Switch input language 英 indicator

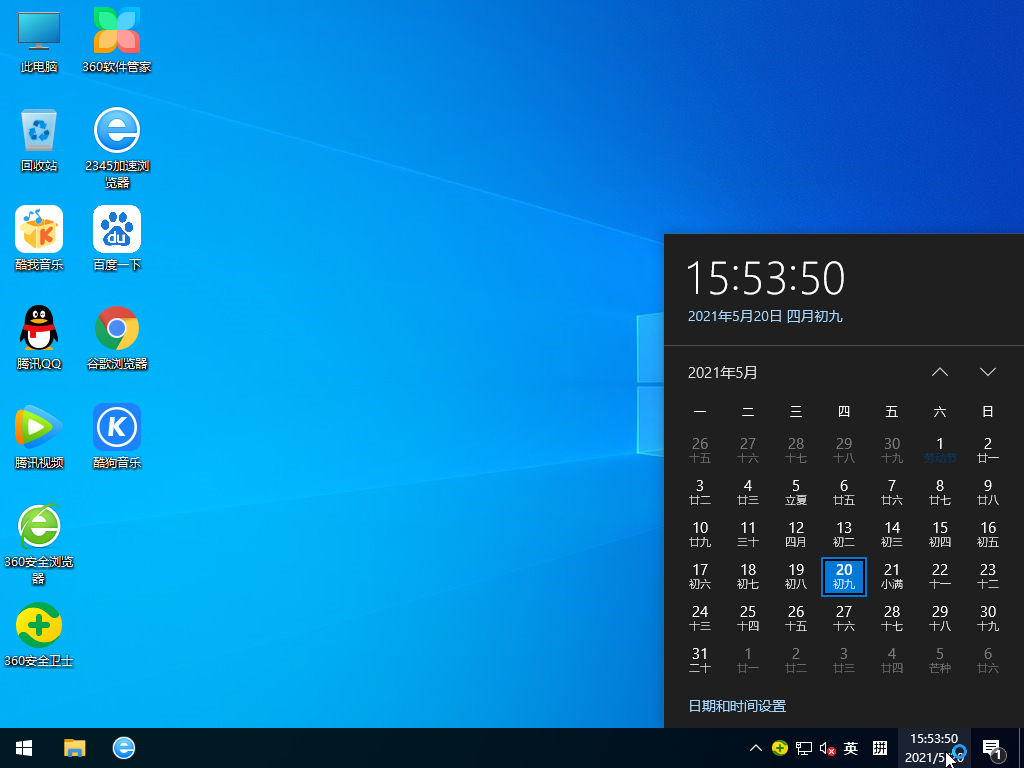[x=851, y=748]
